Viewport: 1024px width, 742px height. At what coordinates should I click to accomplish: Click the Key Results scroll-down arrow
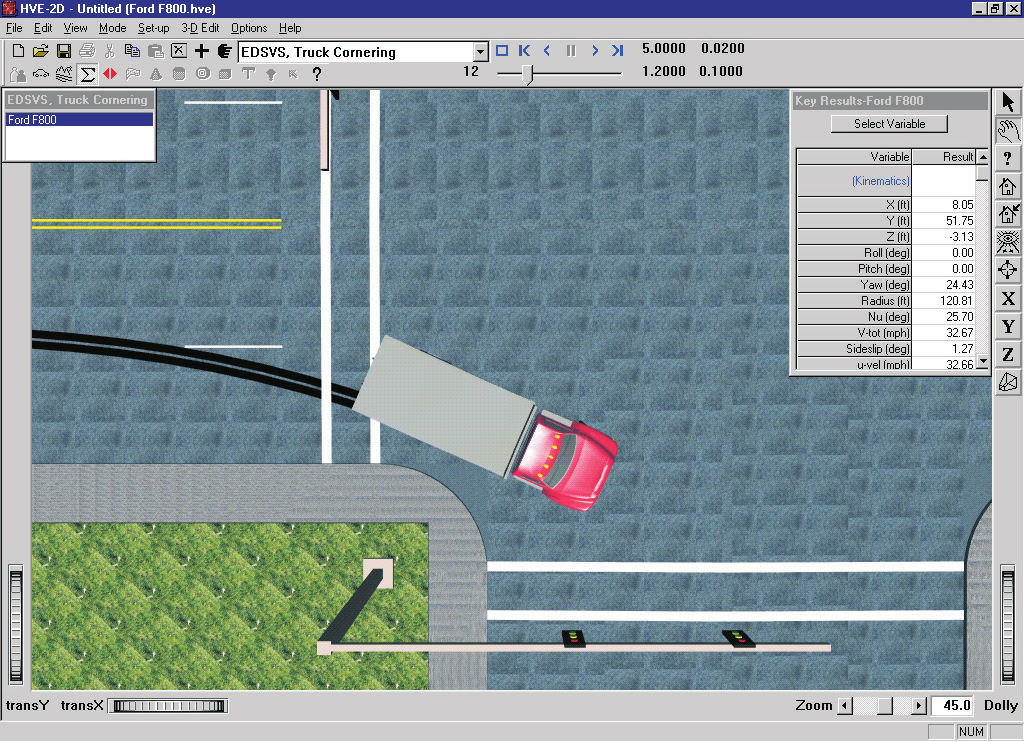(982, 363)
